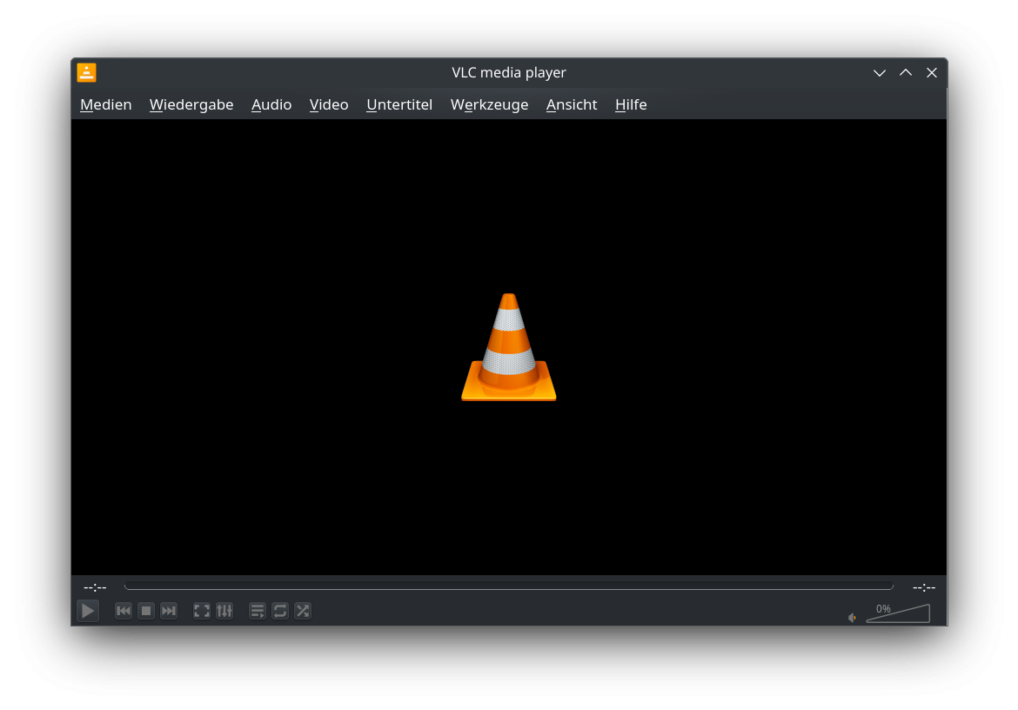Skip to the previous track
Screen dimensions: 1018x710
coord(123,610)
